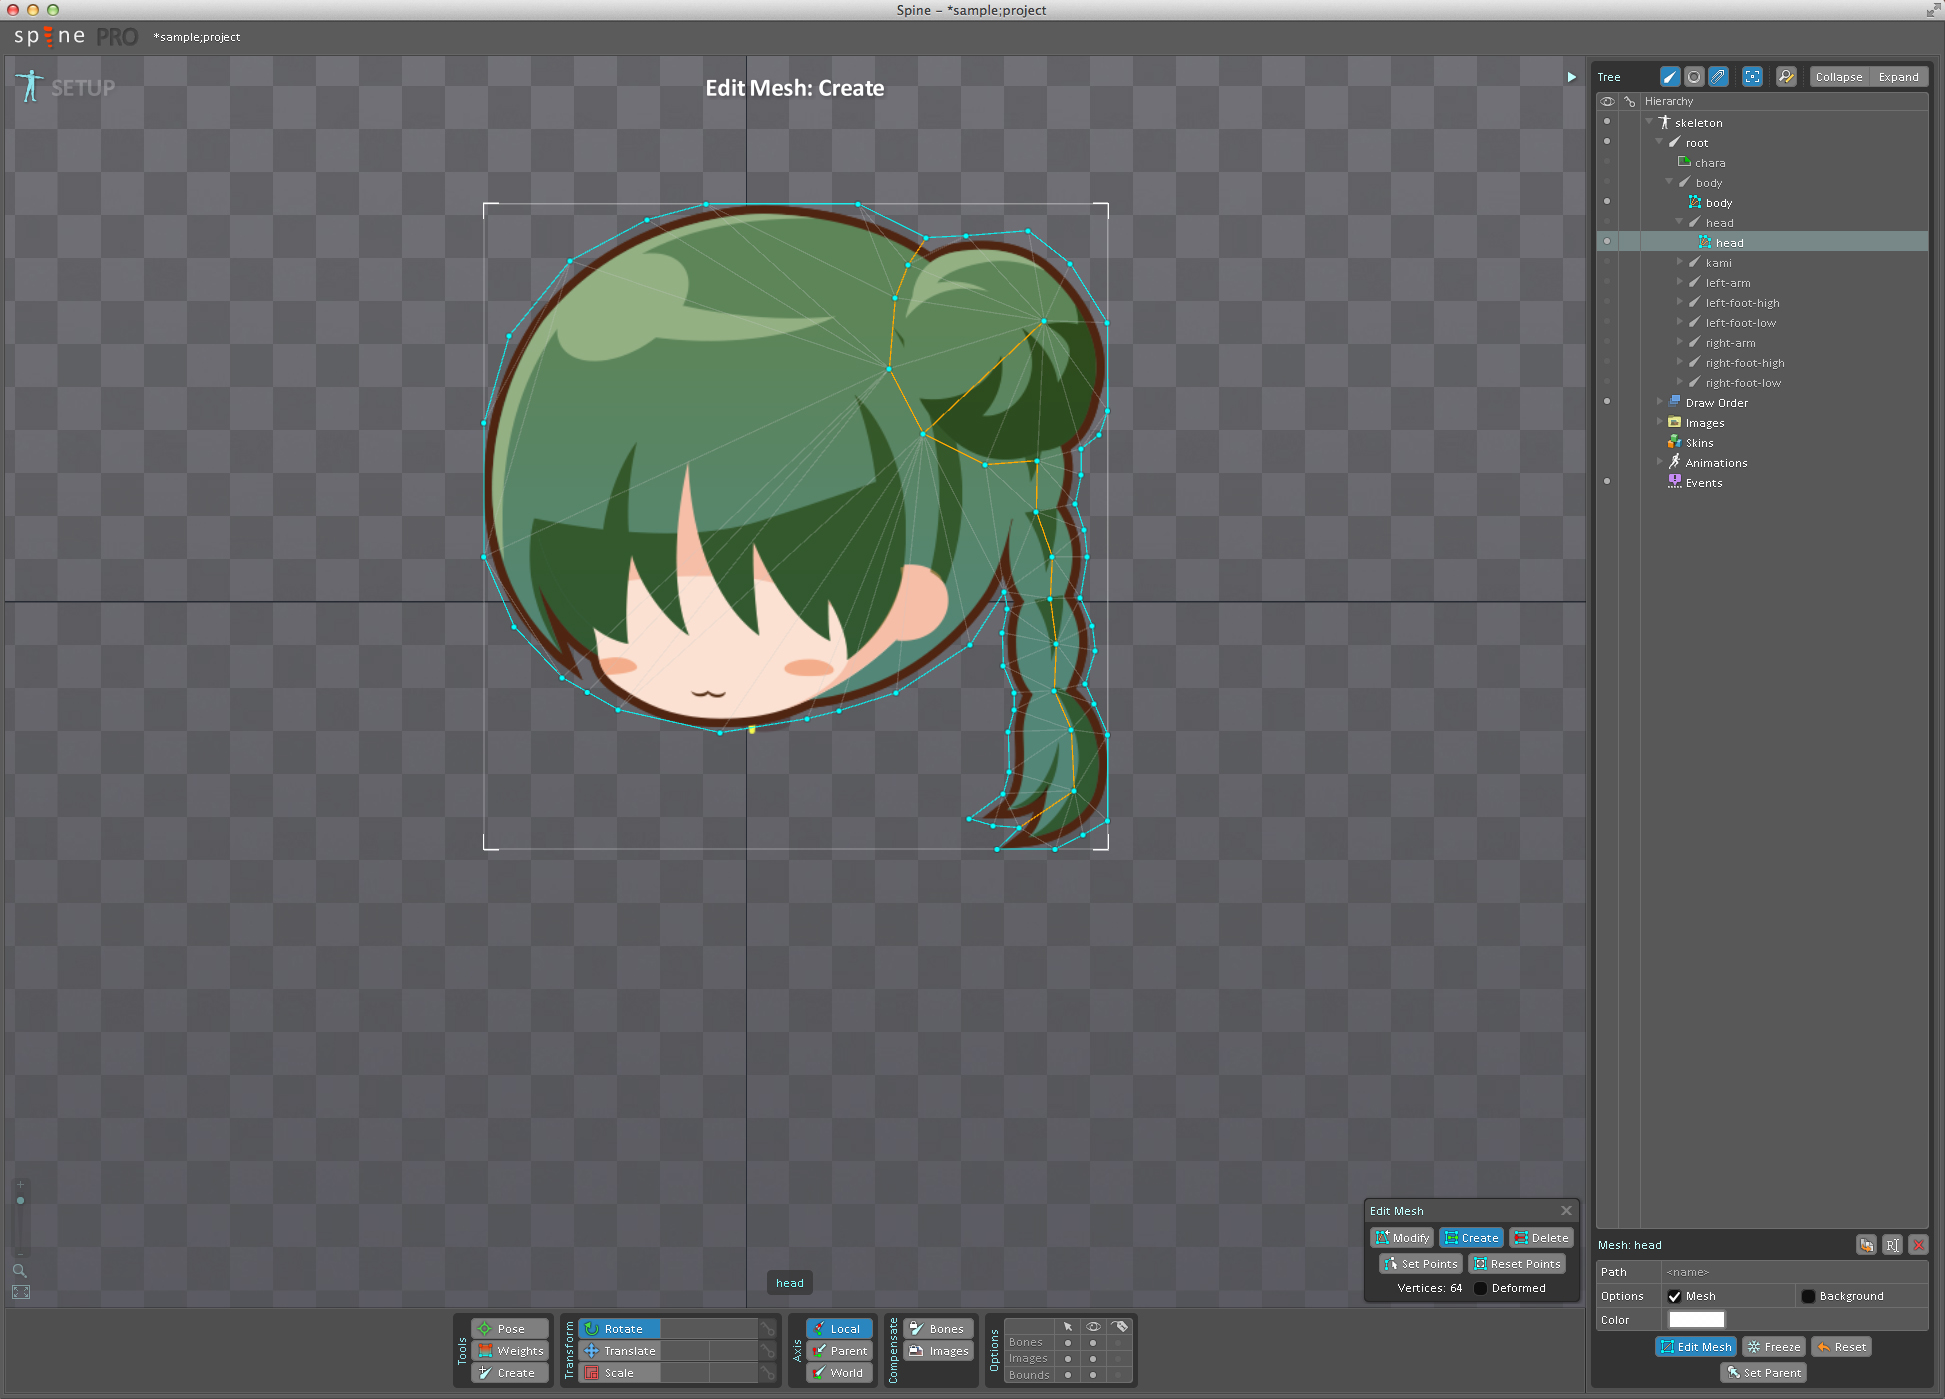Screen dimensions: 1945x1399
Task: Select the Weights tool
Action: (510, 1351)
